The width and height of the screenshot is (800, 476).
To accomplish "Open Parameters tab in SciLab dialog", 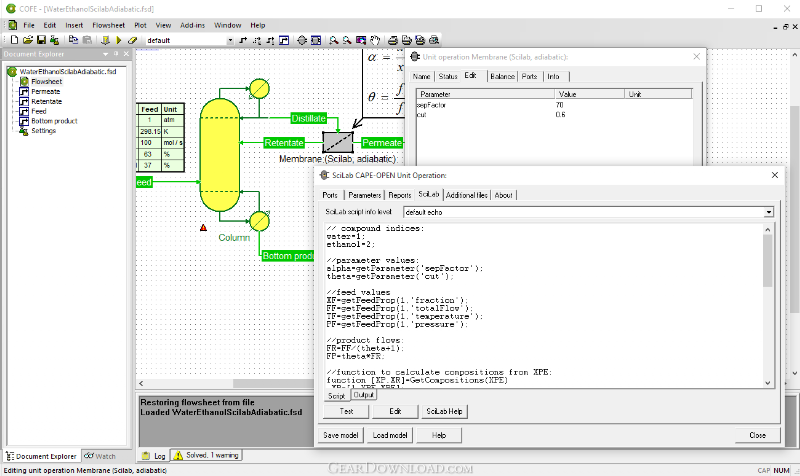I will pyautogui.click(x=365, y=195).
